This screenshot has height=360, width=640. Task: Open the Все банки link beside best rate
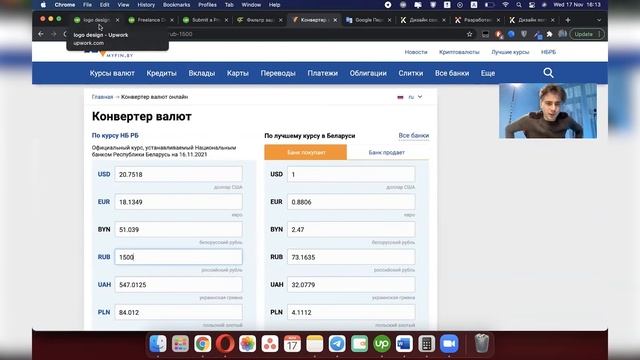[x=413, y=136]
